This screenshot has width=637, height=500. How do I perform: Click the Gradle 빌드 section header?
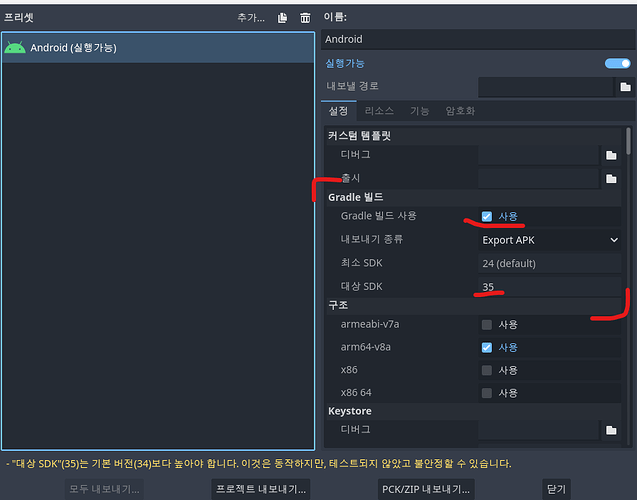[x=474, y=197]
